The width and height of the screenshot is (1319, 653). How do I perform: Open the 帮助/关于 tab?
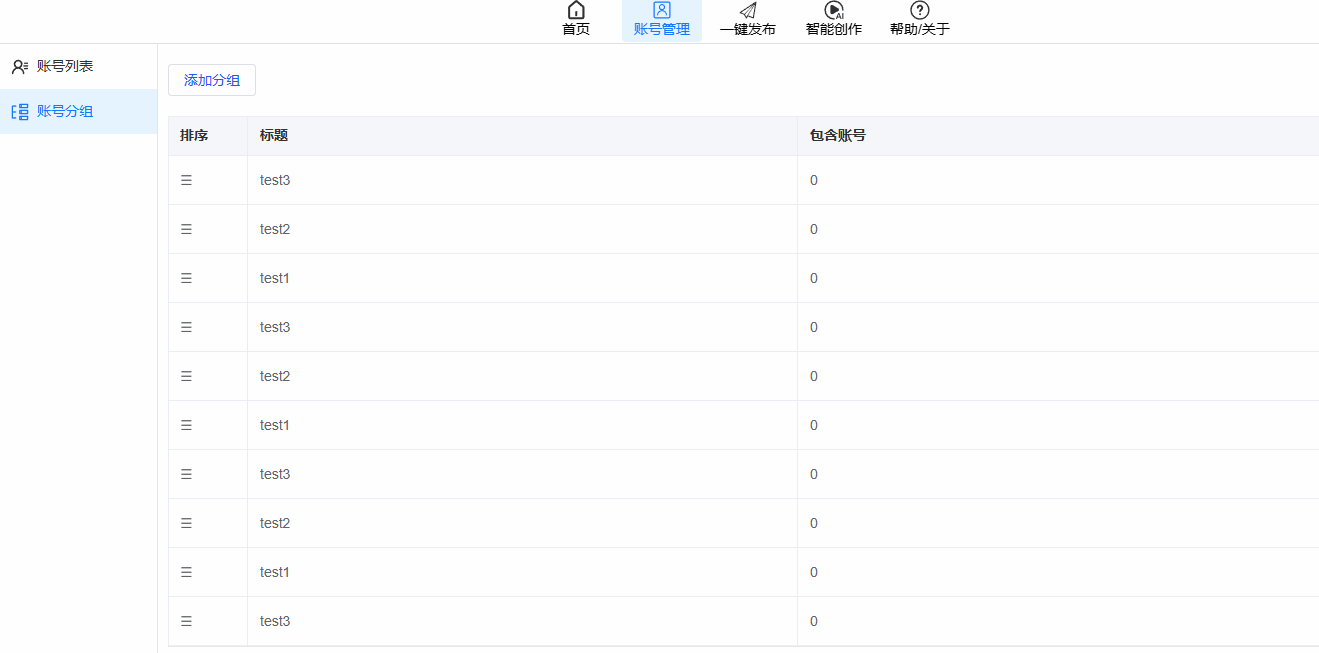click(x=918, y=22)
